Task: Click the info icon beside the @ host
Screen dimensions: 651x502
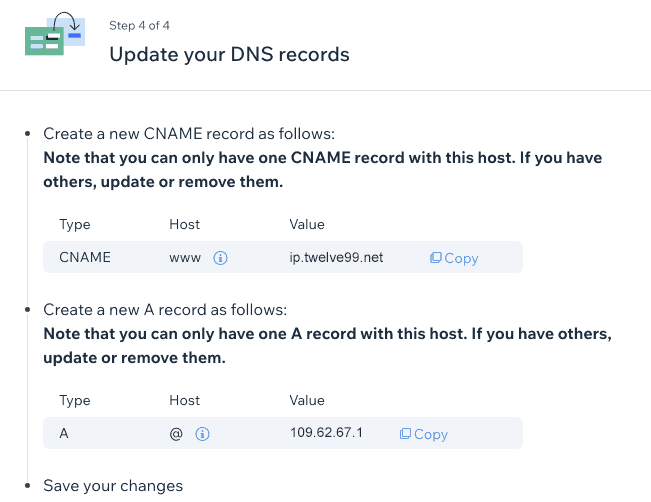Action: 202,434
